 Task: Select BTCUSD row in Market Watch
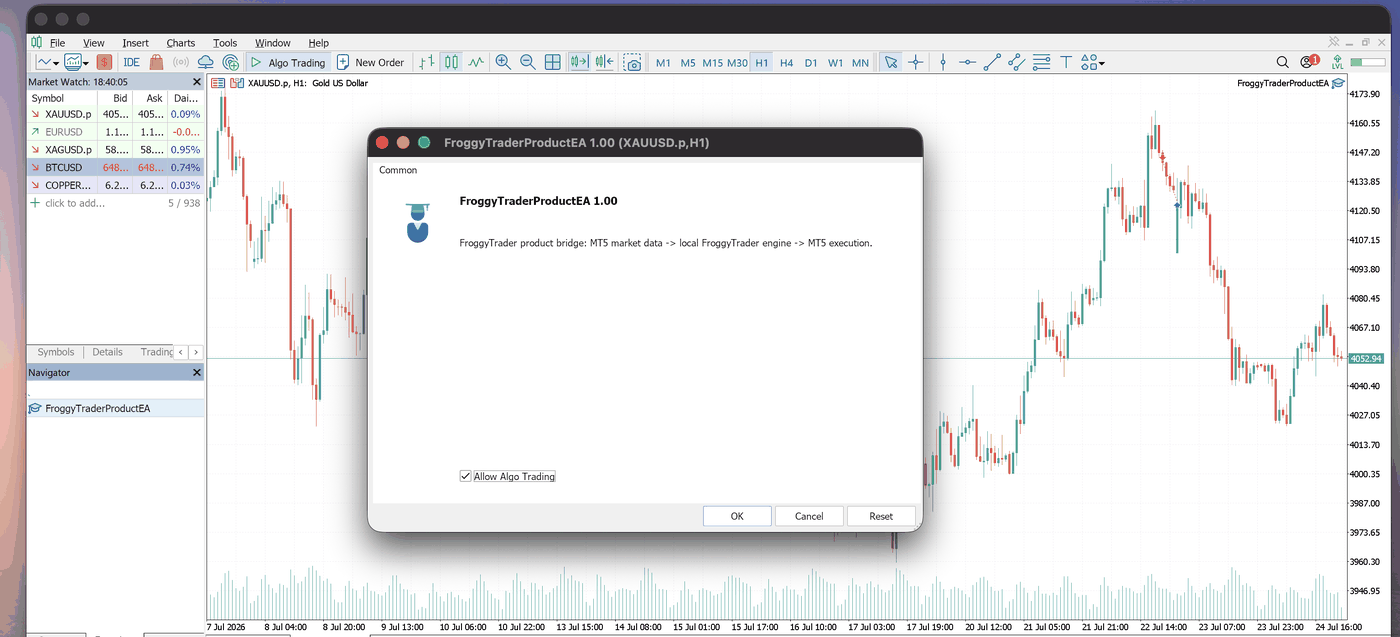click(x=115, y=167)
